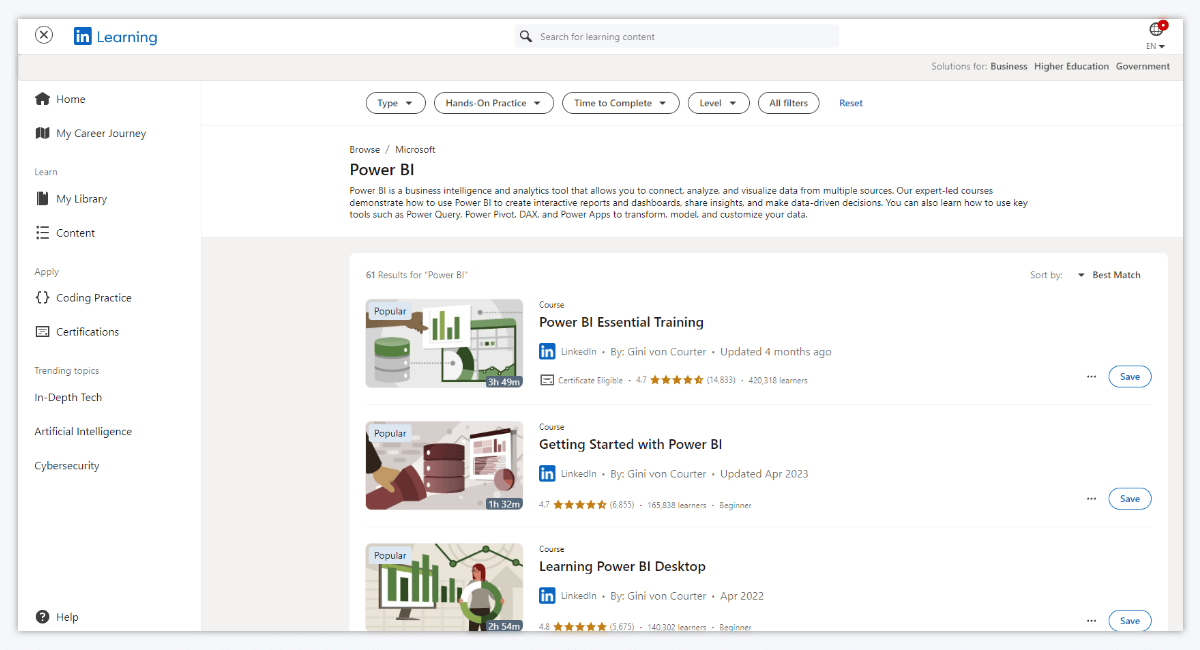Expand the Hands-On Practice filter dropdown
This screenshot has height=650, width=1200.
(493, 103)
